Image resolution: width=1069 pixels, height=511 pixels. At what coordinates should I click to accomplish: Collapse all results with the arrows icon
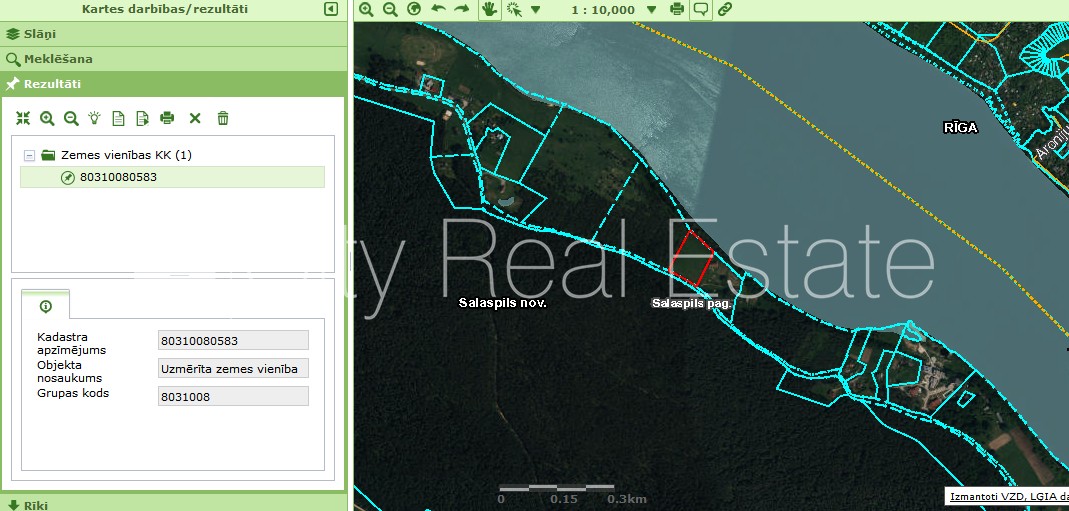23,118
